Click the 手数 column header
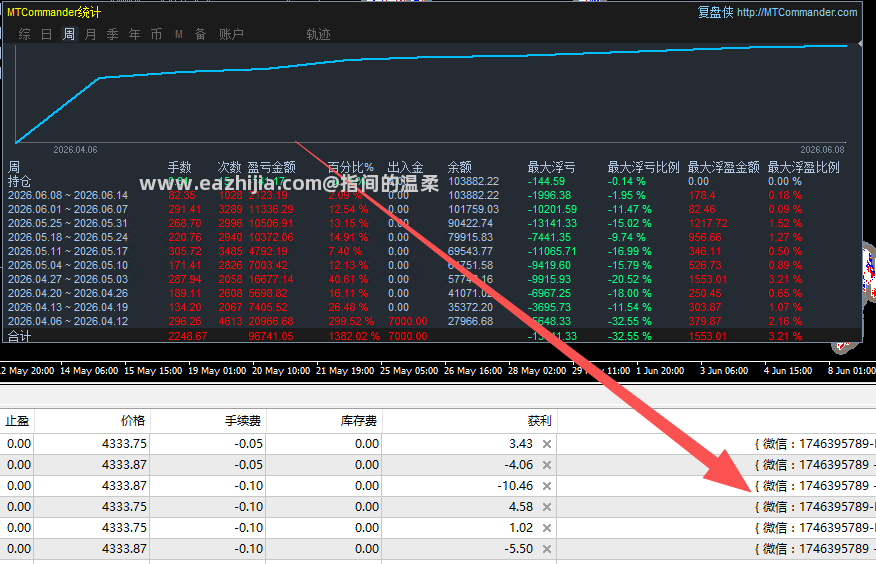 [179, 167]
